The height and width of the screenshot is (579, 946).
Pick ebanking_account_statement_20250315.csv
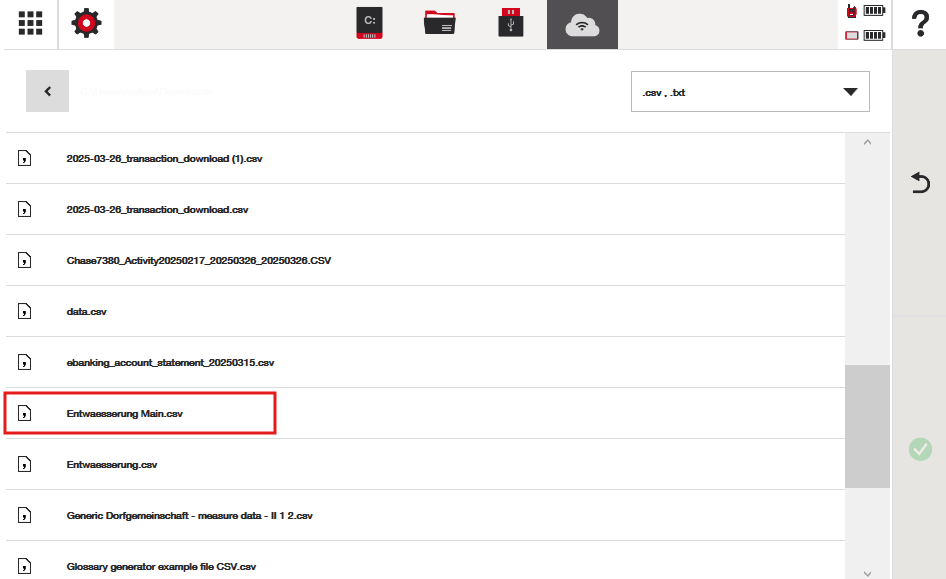170,363
